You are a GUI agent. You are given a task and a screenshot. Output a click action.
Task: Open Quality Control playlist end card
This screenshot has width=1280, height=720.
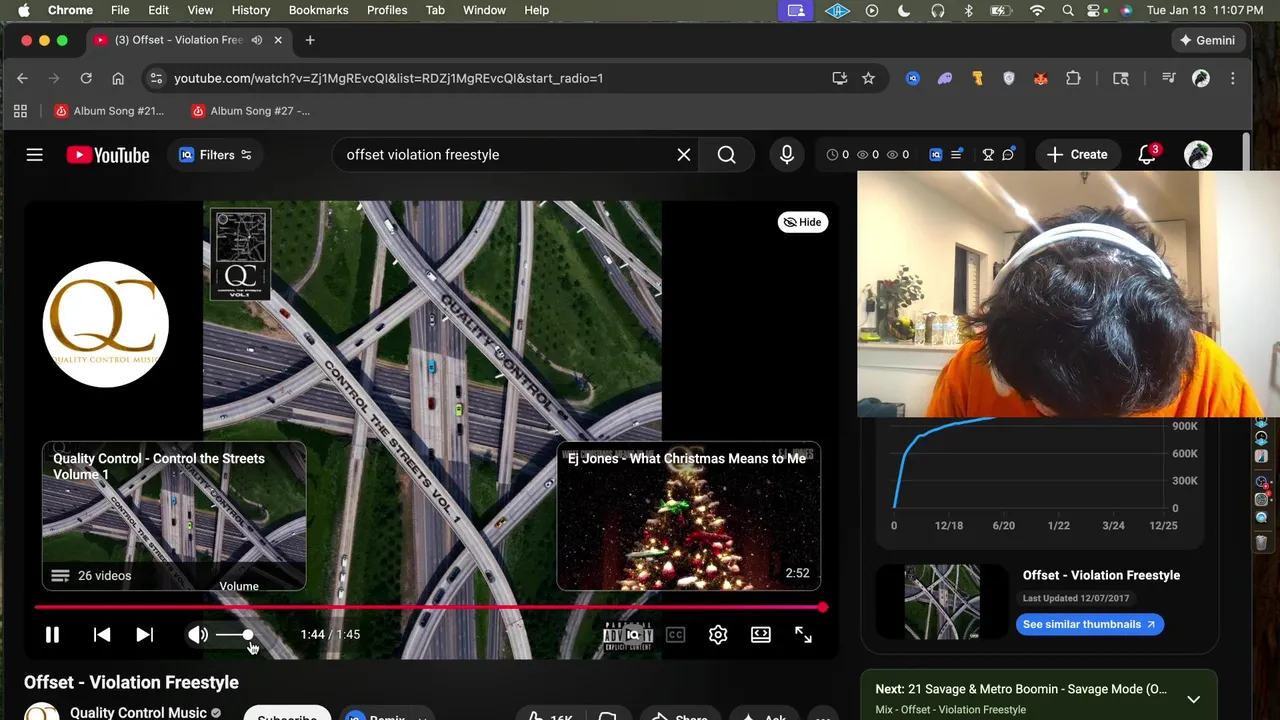tap(174, 516)
